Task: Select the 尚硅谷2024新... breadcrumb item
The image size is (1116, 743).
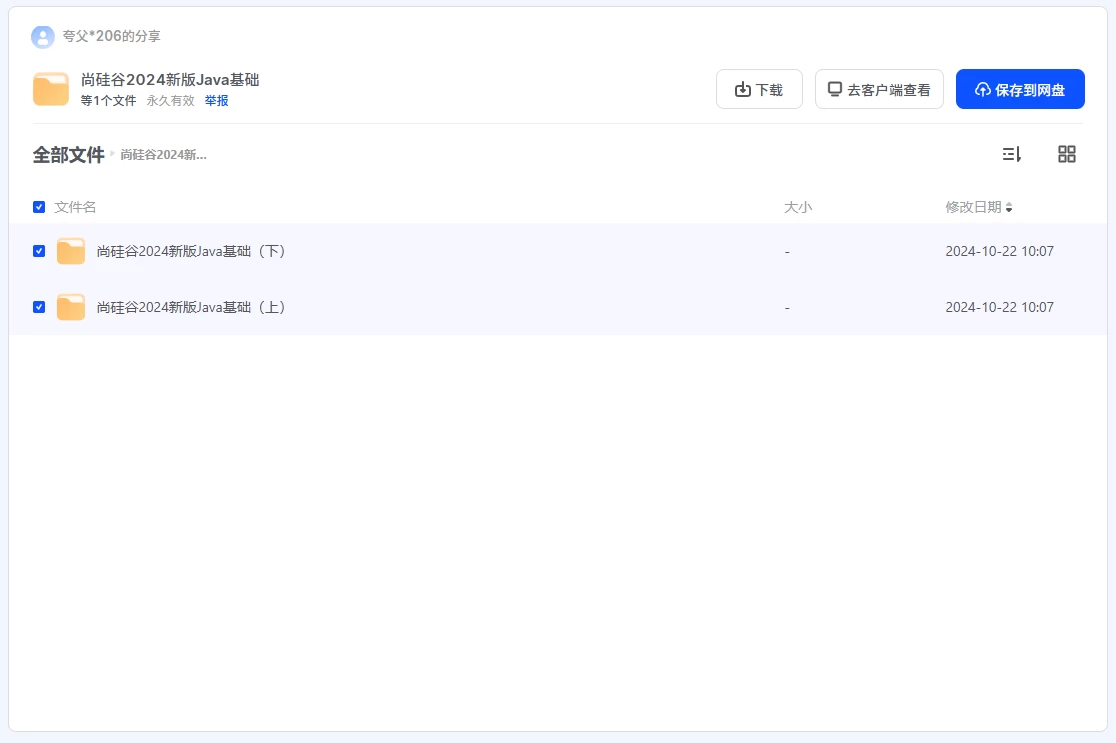Action: tap(163, 155)
